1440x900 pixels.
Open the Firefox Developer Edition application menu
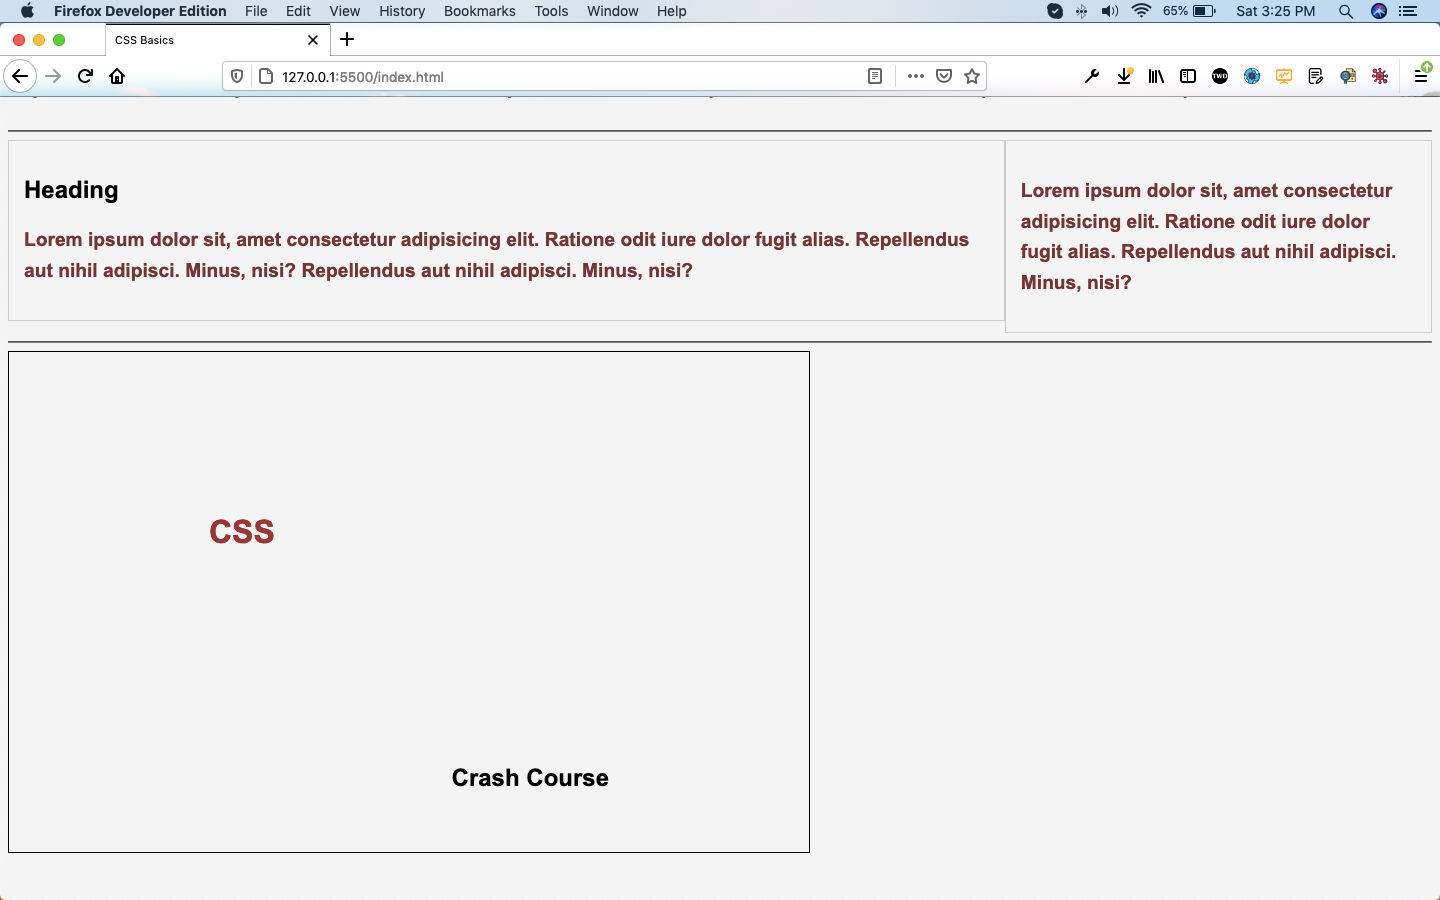[x=140, y=11]
